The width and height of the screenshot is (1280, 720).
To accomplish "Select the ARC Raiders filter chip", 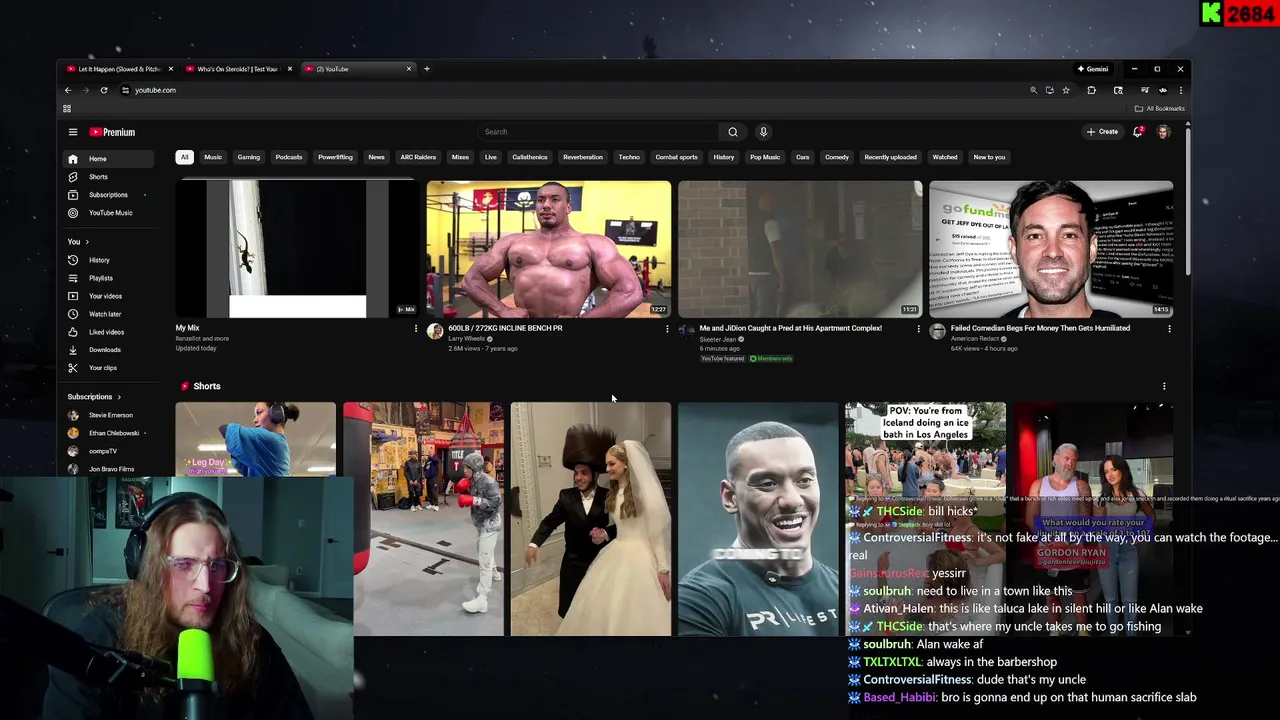I will (418, 157).
